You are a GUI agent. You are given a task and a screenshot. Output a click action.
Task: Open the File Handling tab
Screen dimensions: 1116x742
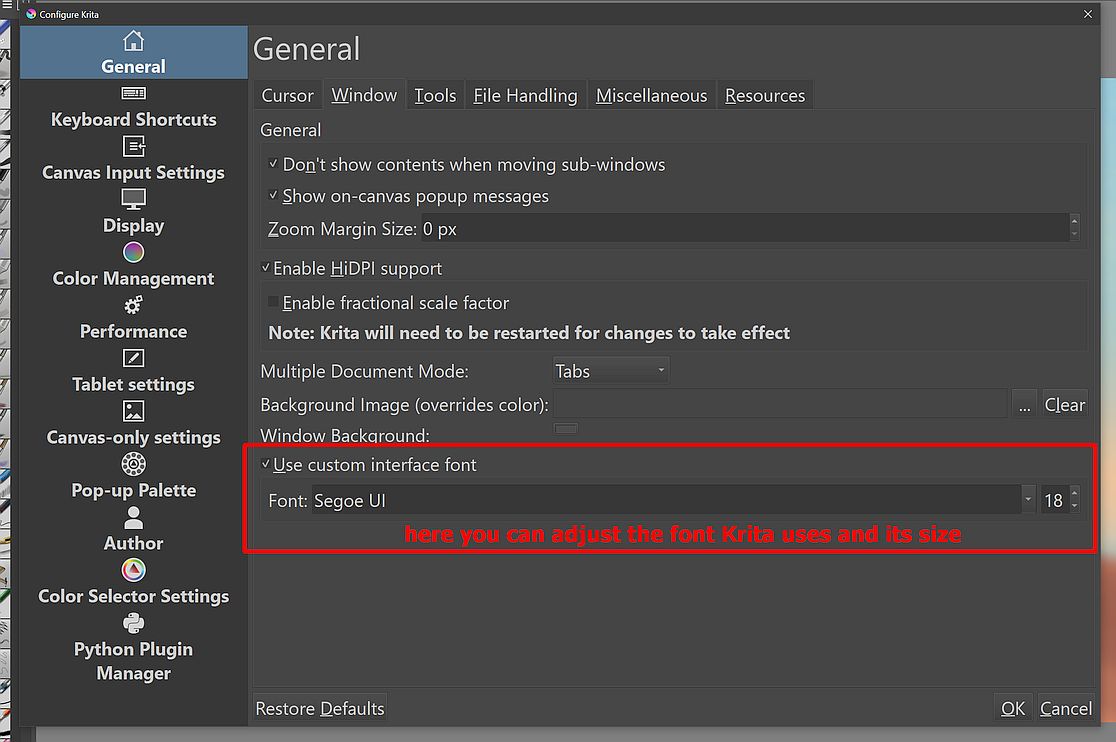tap(525, 95)
